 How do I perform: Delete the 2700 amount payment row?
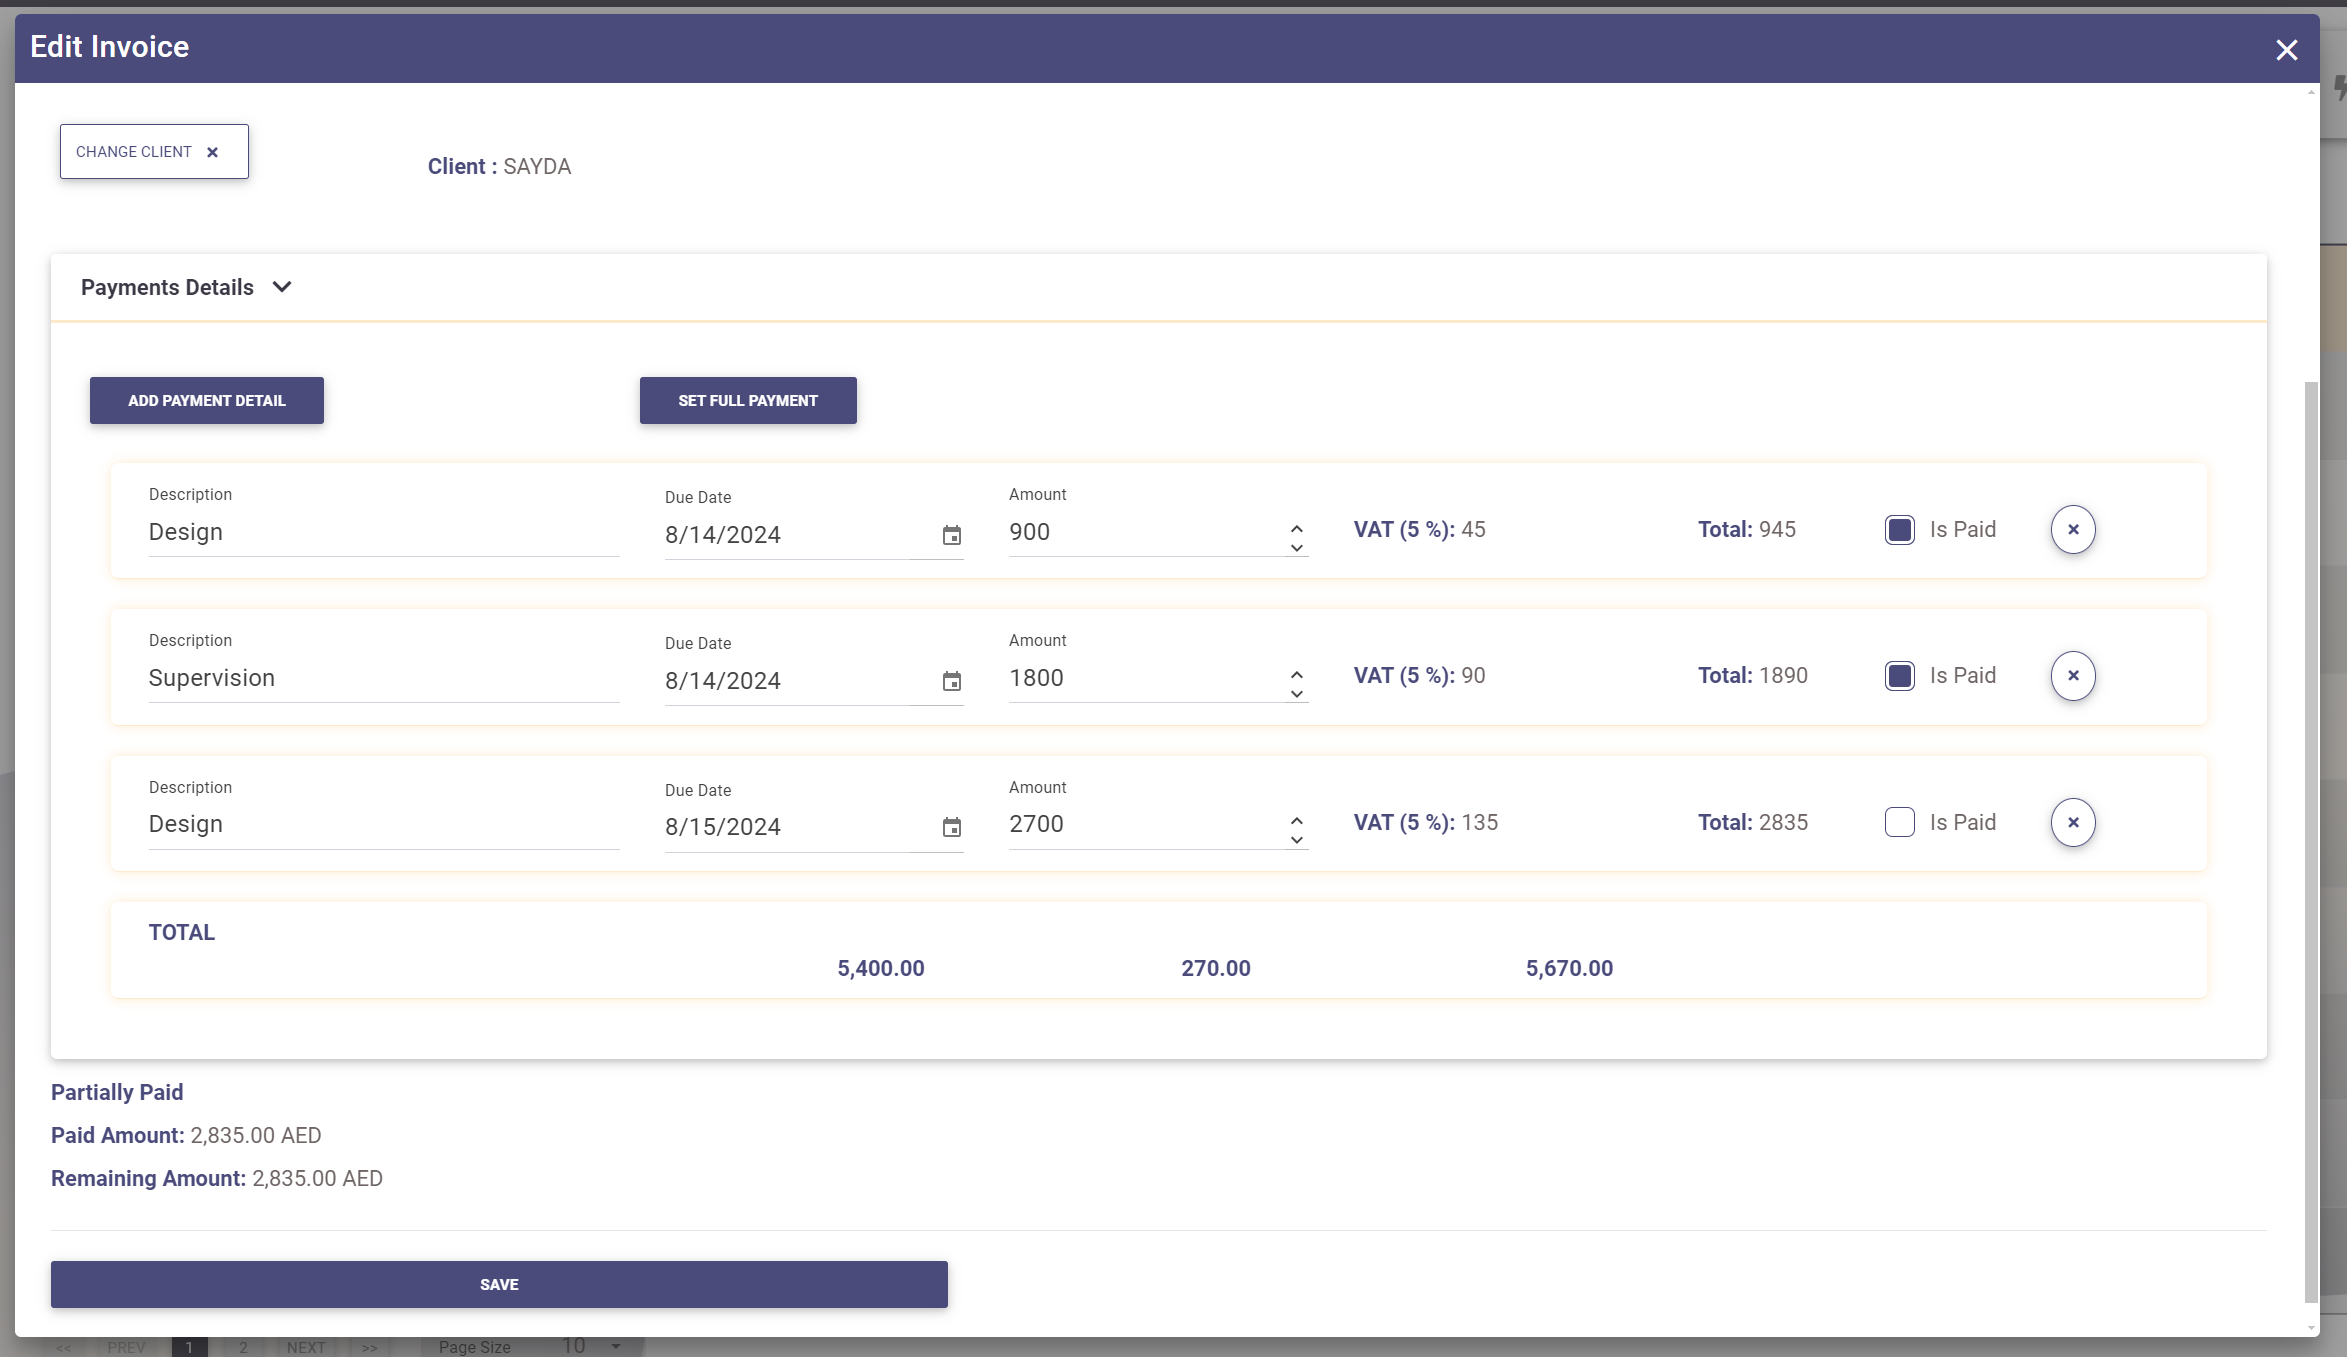[x=2072, y=822]
